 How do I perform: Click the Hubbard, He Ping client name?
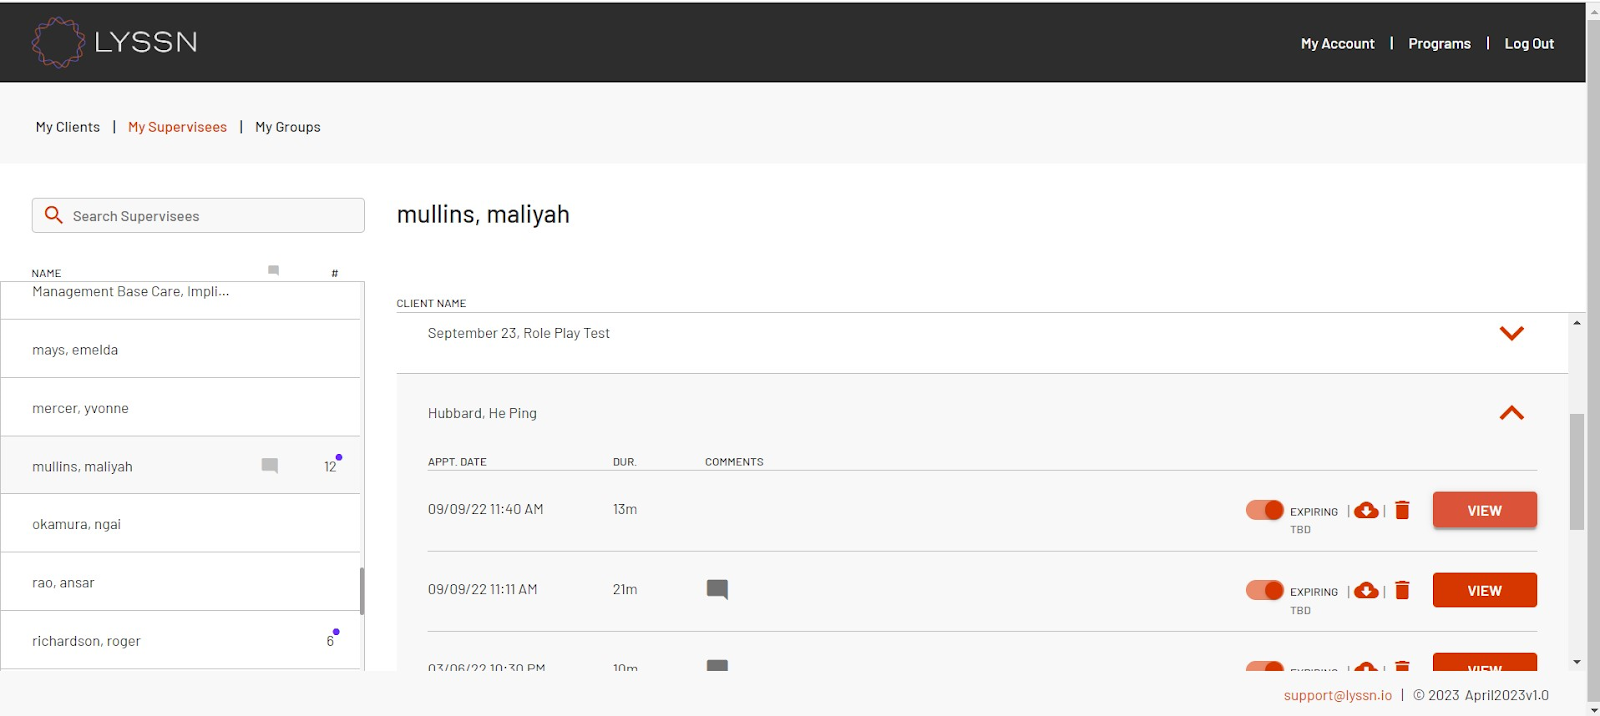point(482,413)
